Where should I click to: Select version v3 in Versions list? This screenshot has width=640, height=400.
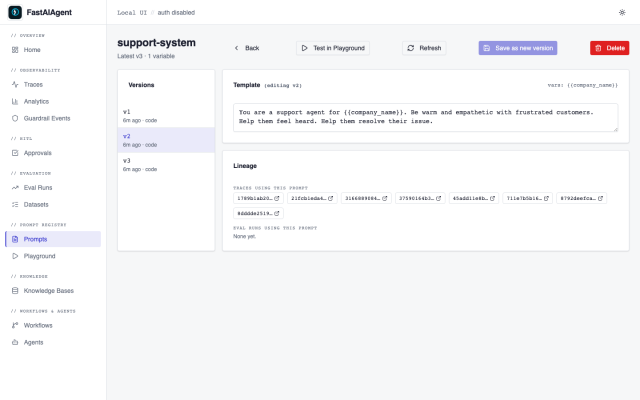(x=166, y=164)
